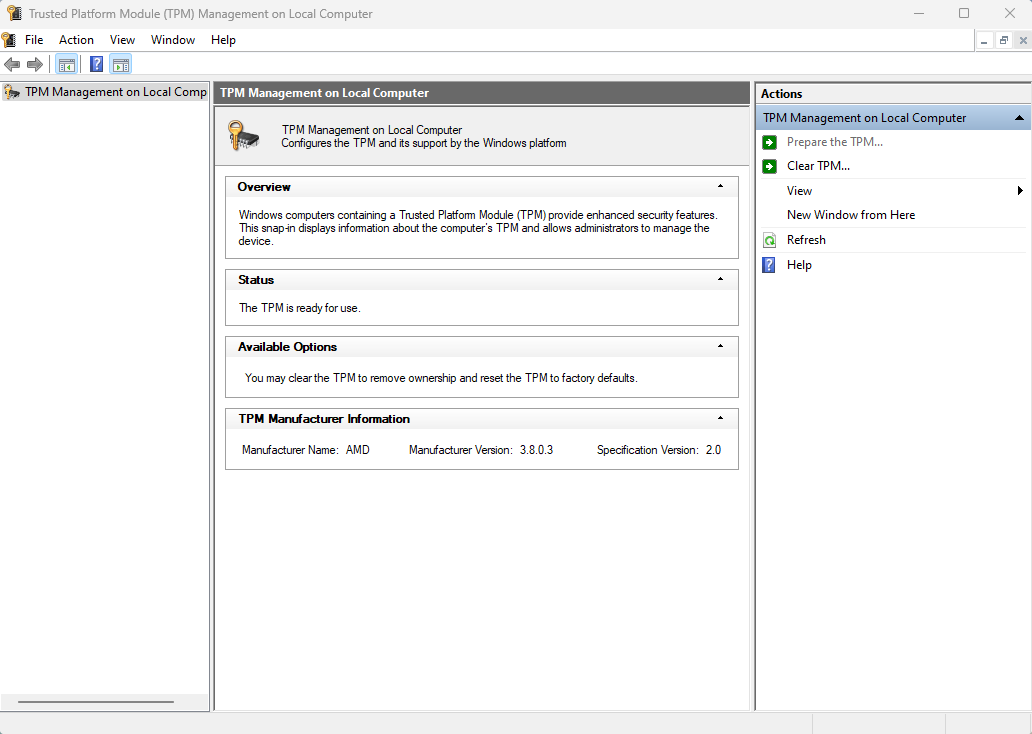Open the Help menu in menu bar
Screen dimensions: 1032x734
(x=223, y=40)
